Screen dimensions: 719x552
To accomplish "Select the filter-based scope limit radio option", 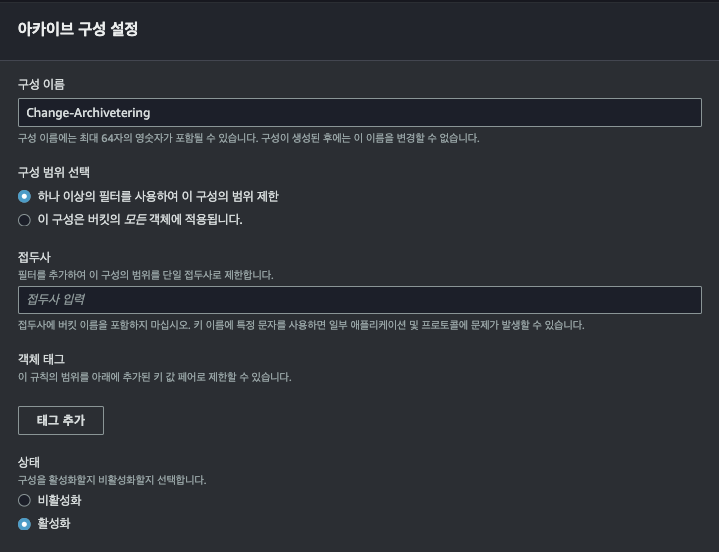I will [x=25, y=196].
